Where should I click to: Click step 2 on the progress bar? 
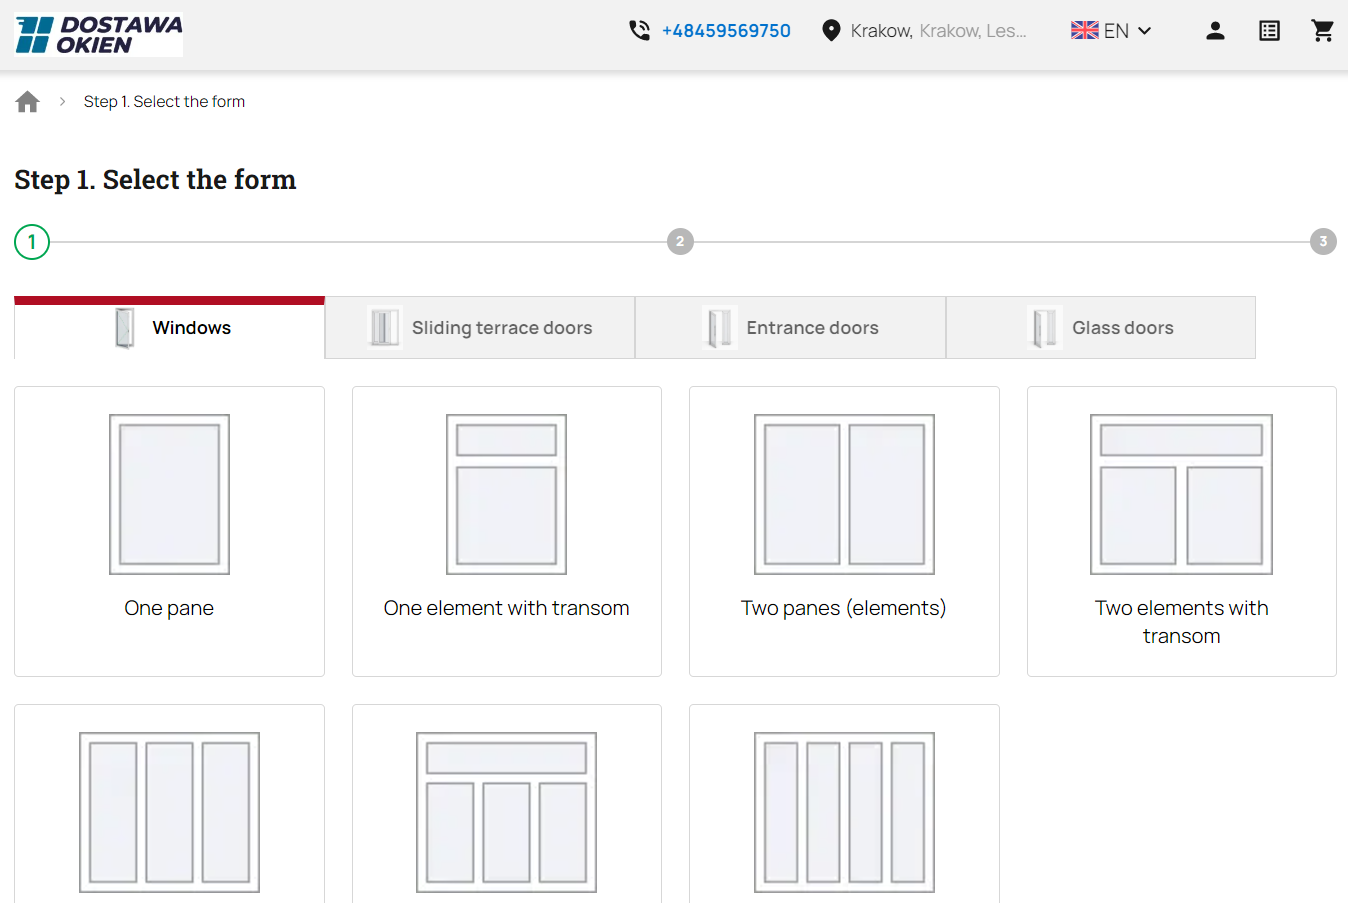coord(681,241)
